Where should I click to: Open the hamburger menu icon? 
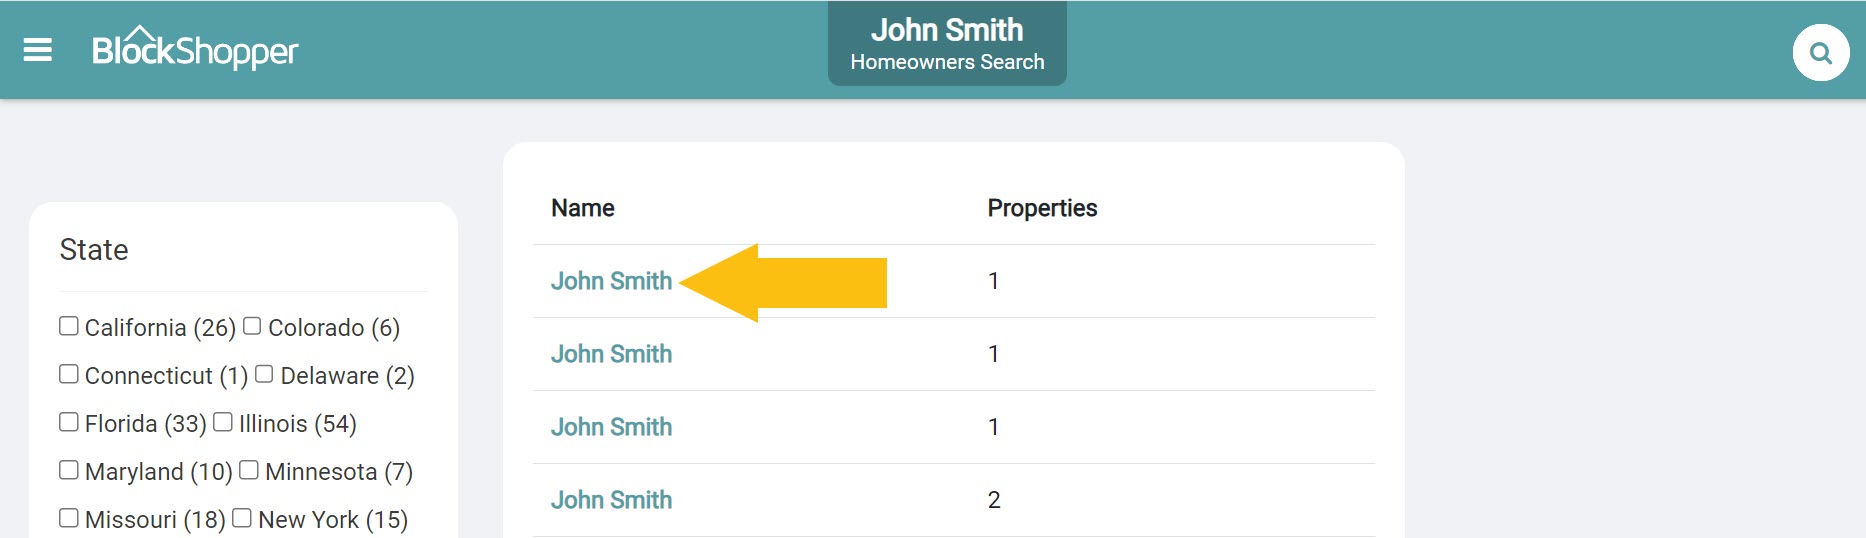[x=37, y=50]
